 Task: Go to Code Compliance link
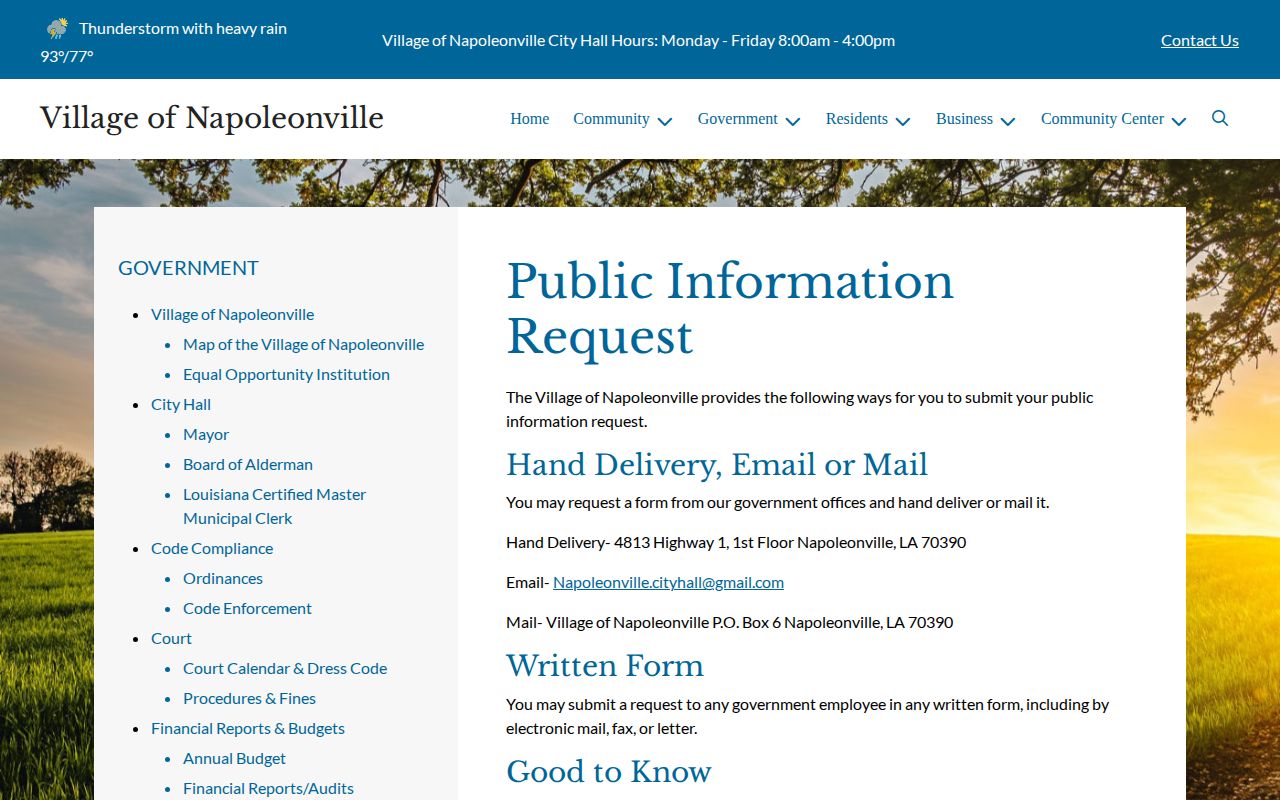pyautogui.click(x=212, y=548)
